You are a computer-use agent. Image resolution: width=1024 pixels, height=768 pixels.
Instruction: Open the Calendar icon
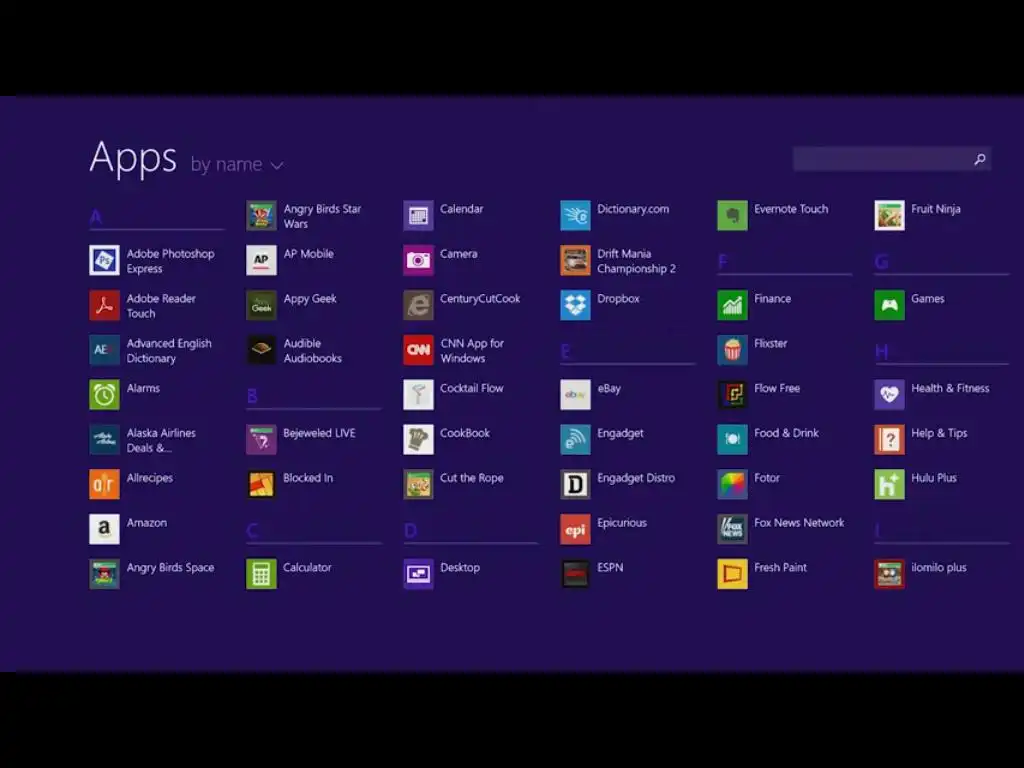pos(419,216)
